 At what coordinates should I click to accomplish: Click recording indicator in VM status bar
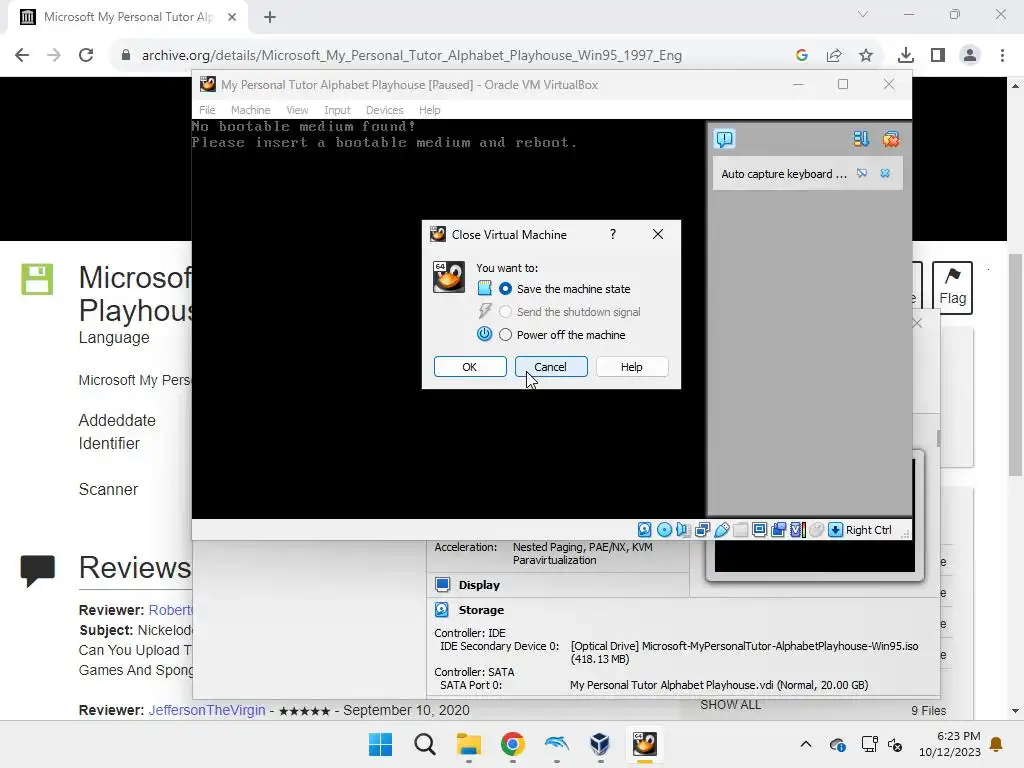tap(778, 530)
